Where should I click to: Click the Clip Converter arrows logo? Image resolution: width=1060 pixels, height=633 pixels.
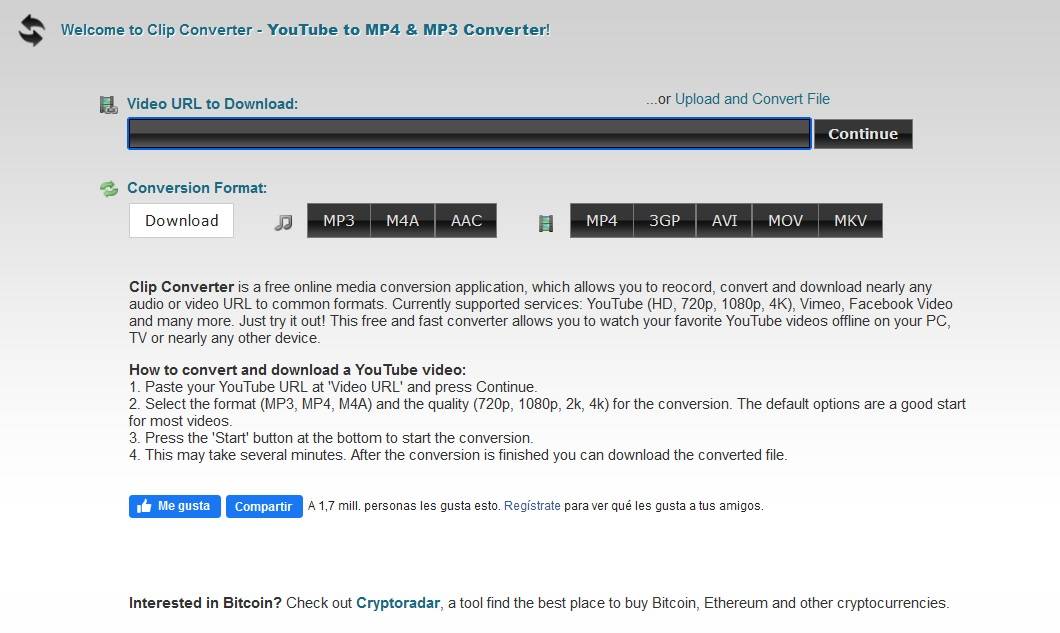tap(32, 30)
